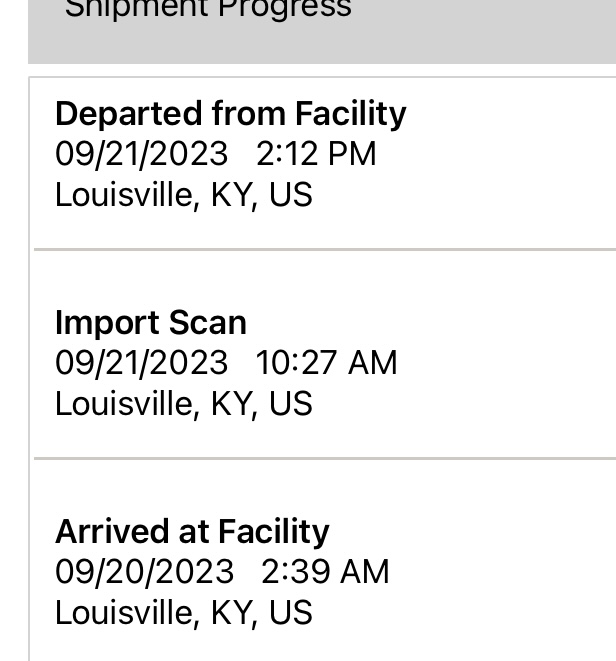The image size is (616, 661).
Task: Click divider line below Departed from Facility entry
Action: pos(325,248)
